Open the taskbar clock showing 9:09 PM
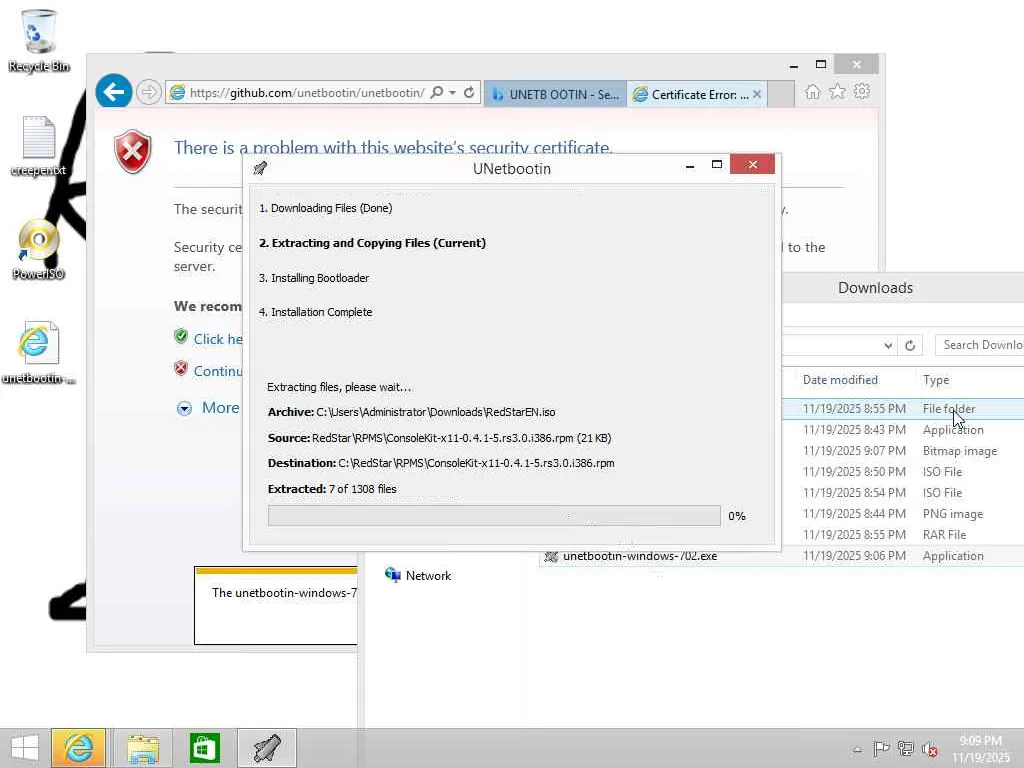1024x768 pixels. (981, 749)
